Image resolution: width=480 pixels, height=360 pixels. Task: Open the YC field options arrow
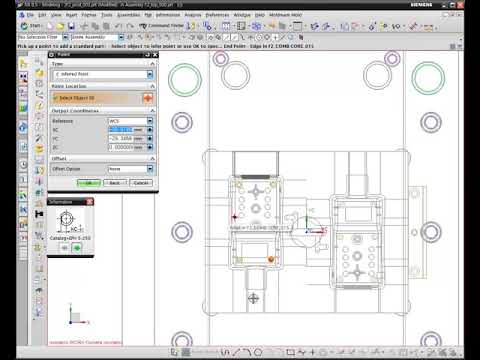click(x=150, y=138)
